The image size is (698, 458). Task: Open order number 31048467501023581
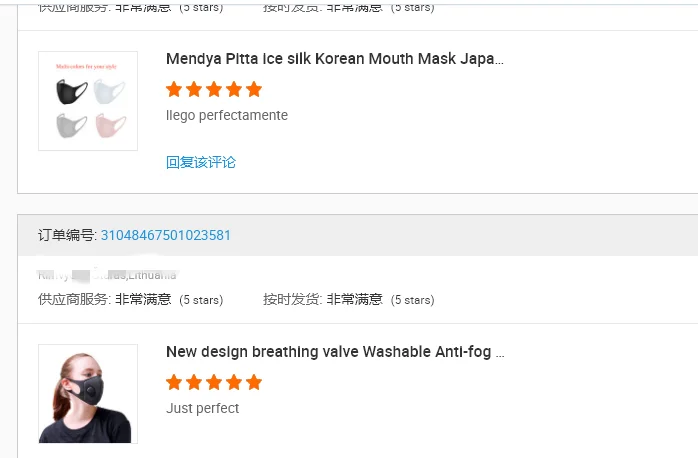pos(166,235)
